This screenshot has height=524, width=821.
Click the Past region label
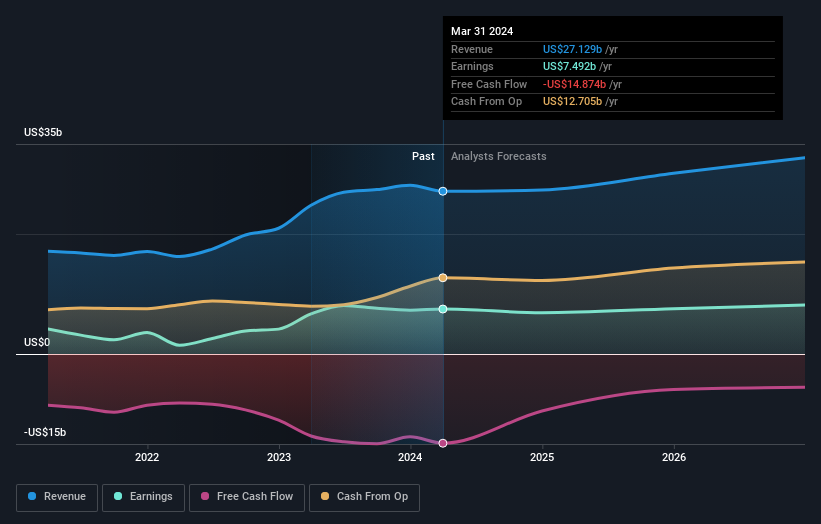(423, 157)
